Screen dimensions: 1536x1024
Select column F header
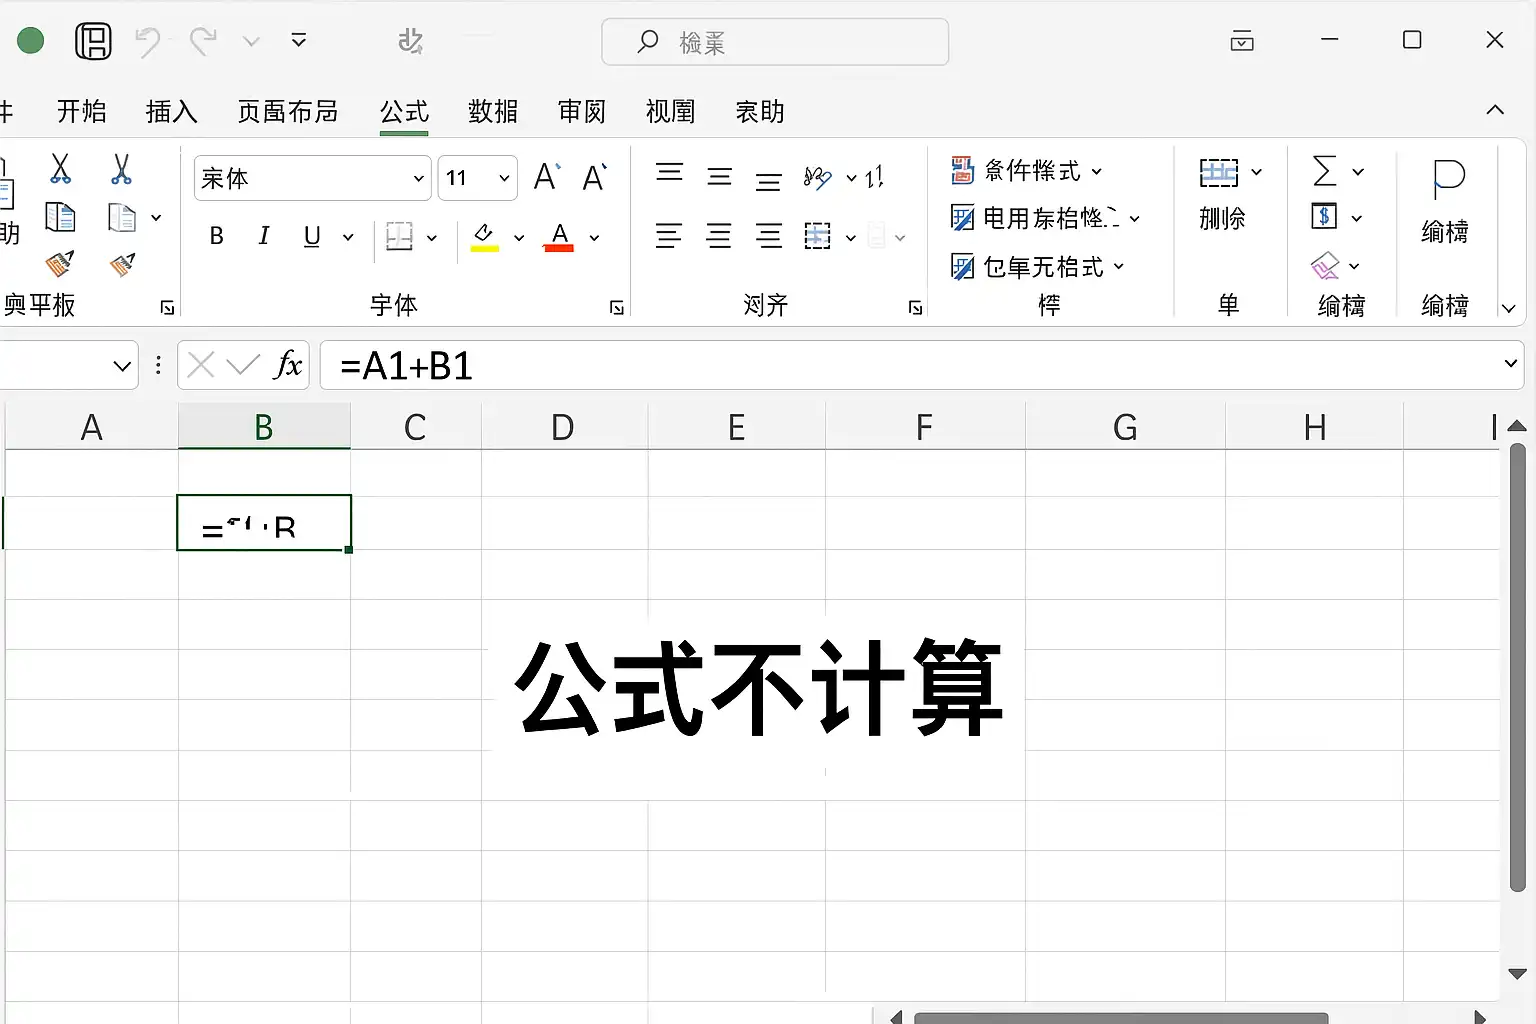(924, 427)
